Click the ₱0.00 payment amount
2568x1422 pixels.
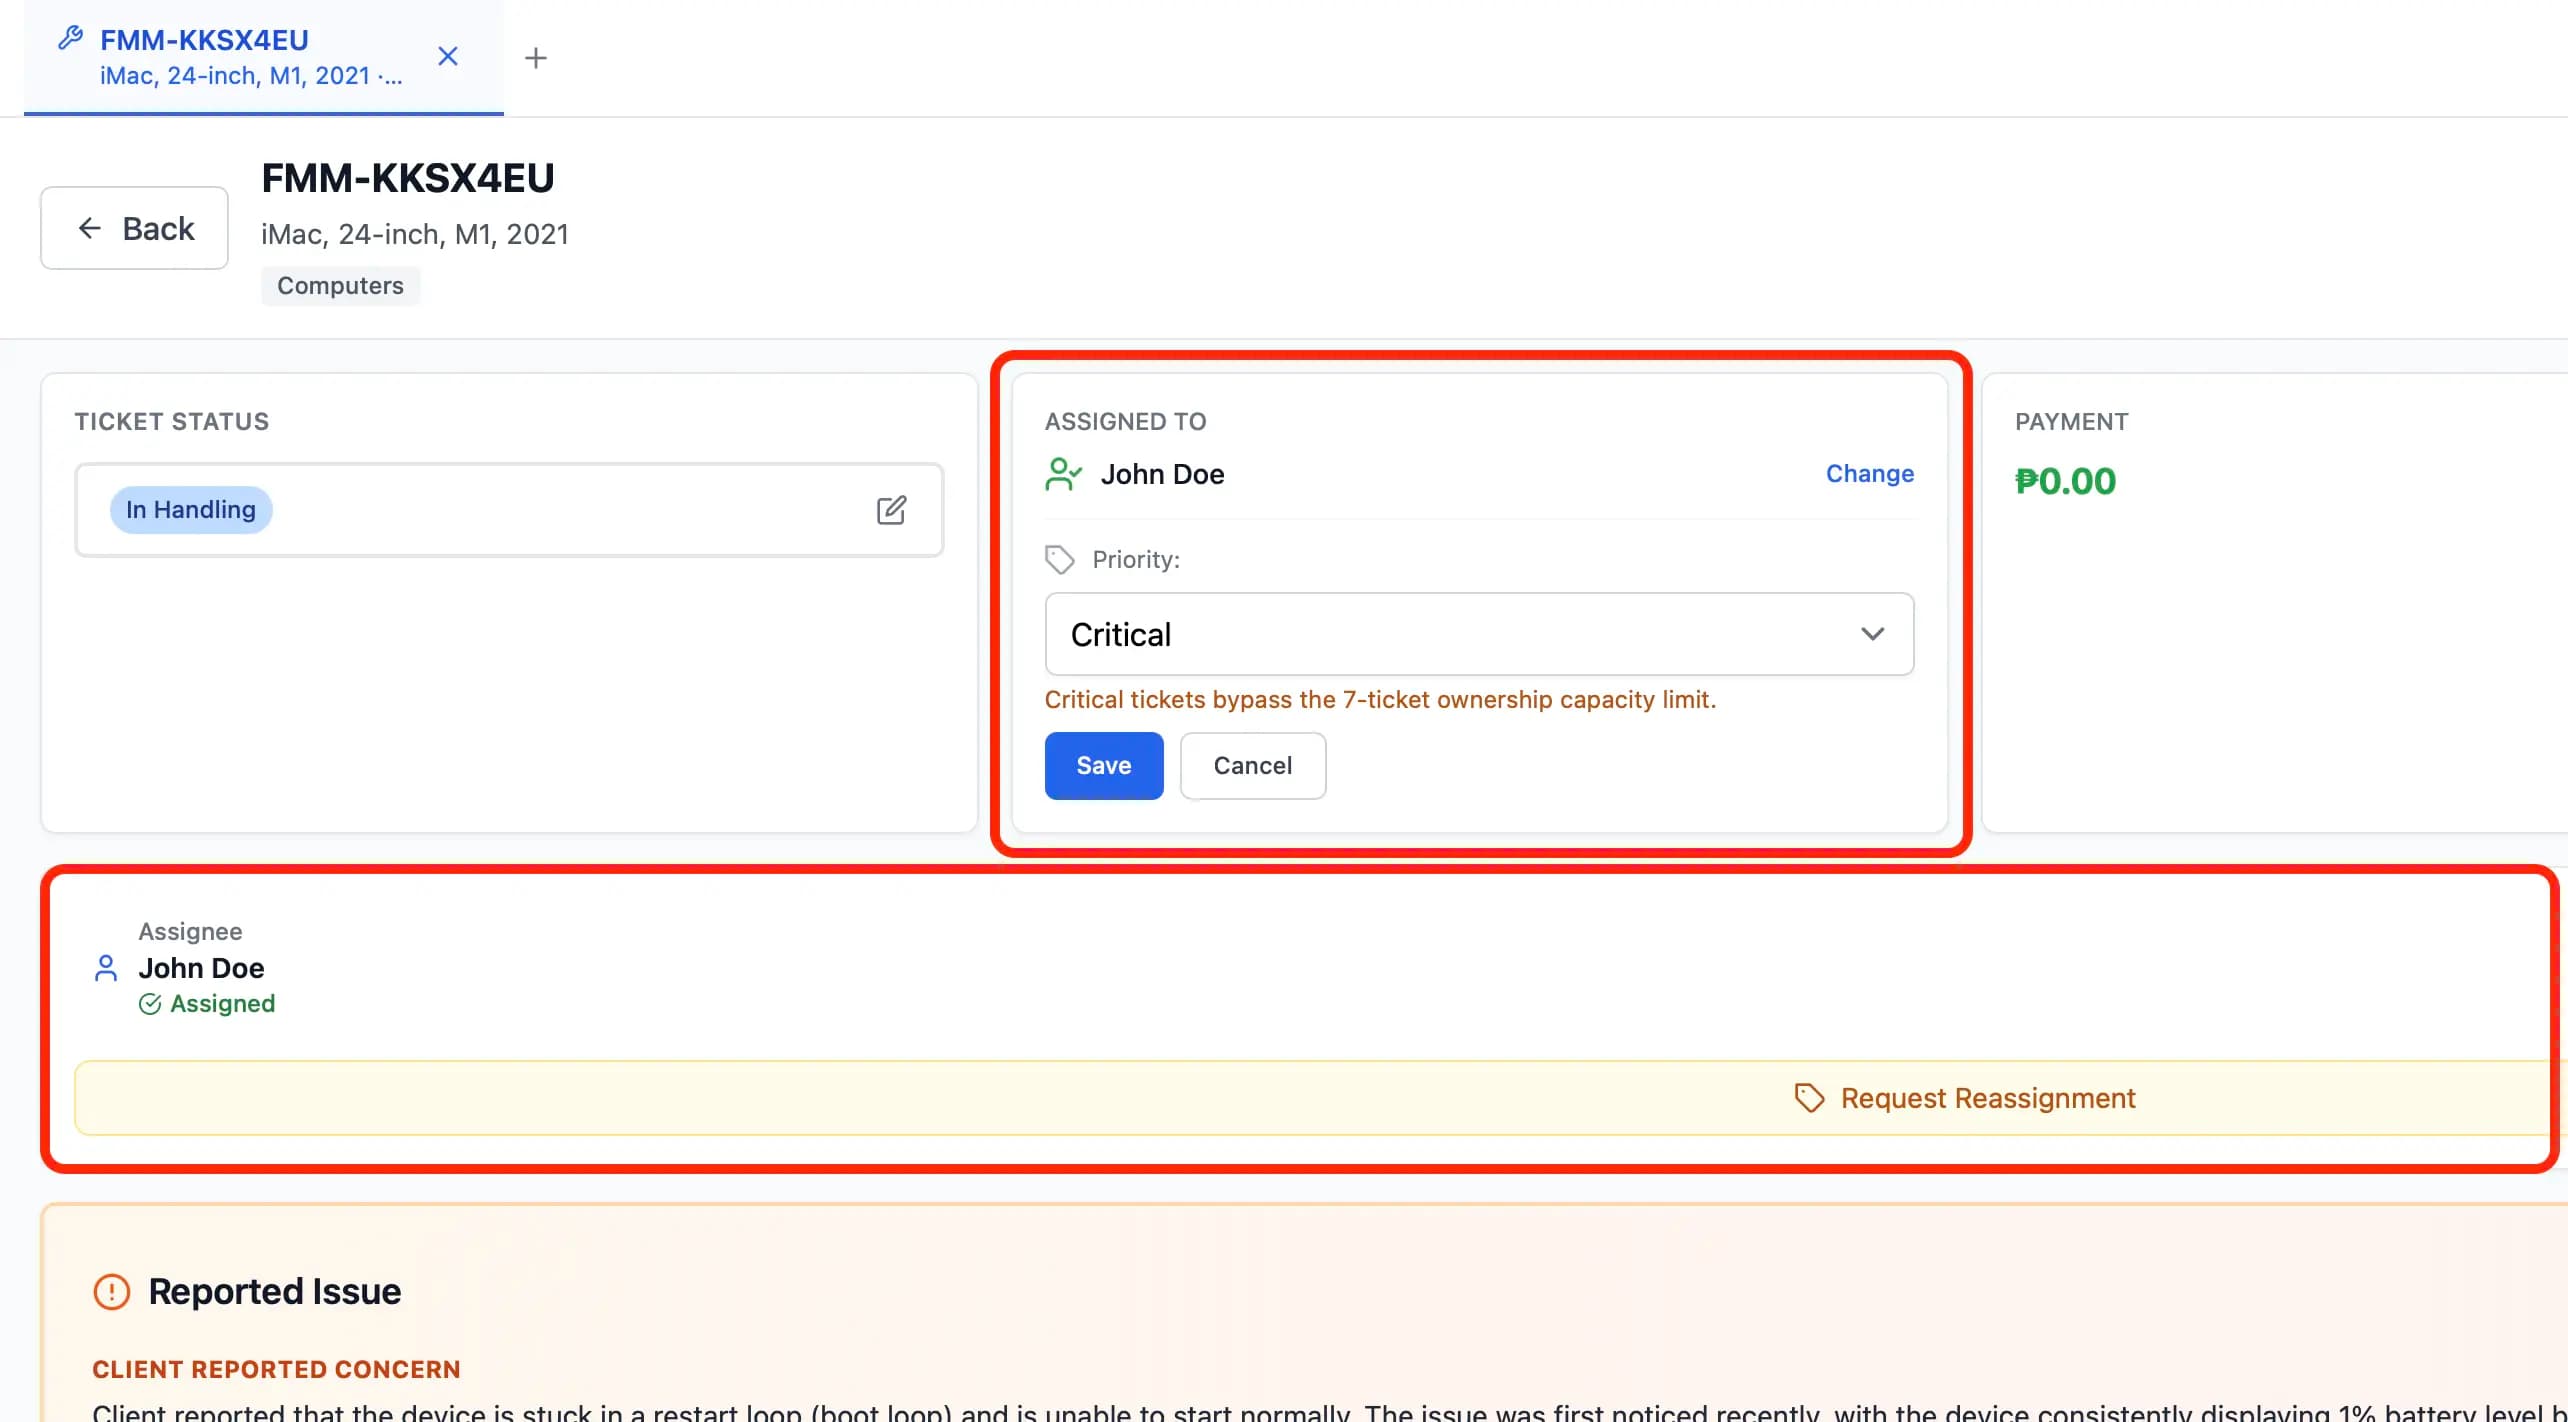(2065, 482)
